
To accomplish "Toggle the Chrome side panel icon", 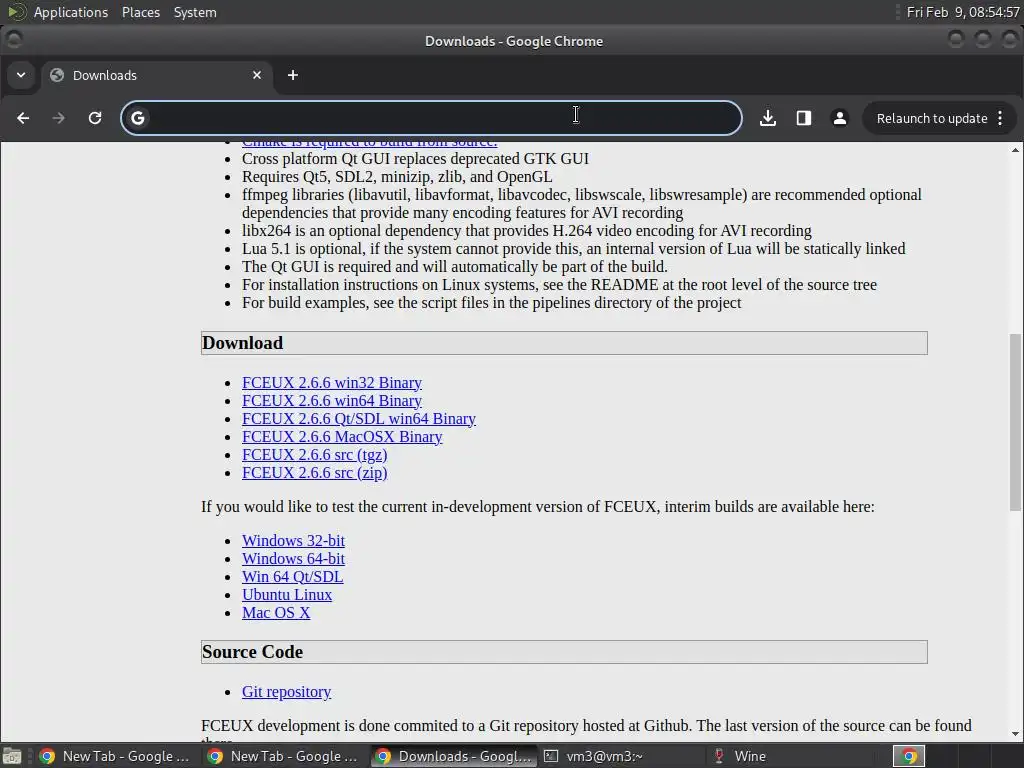I will click(x=804, y=118).
